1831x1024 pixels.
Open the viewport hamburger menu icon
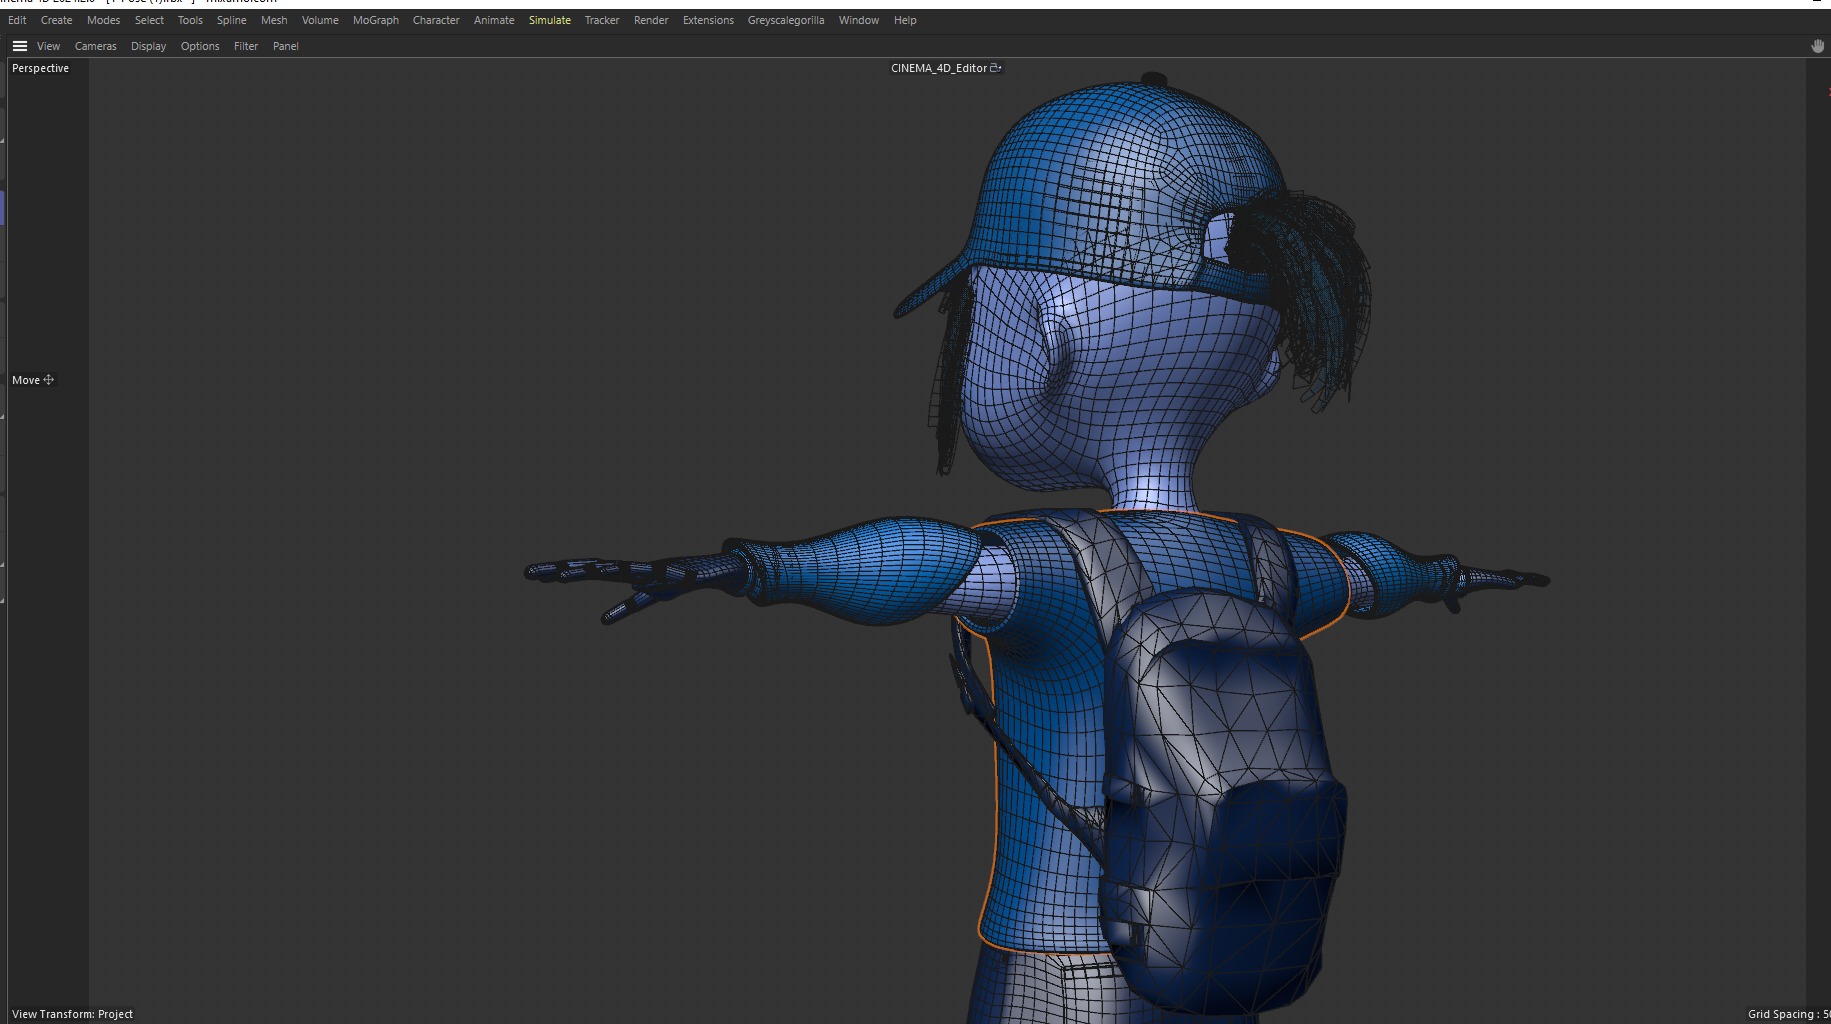tap(19, 46)
